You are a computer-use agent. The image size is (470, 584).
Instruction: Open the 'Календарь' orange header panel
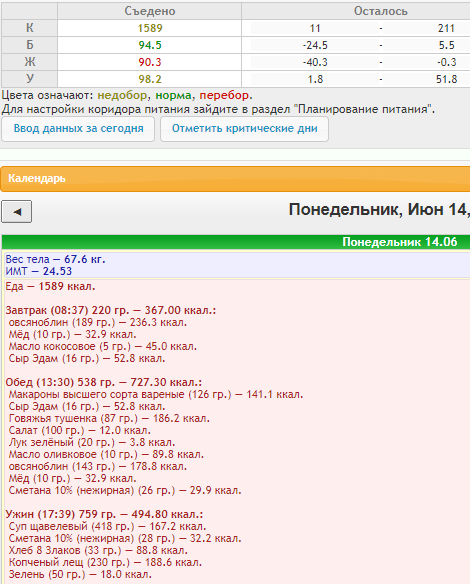click(235, 179)
